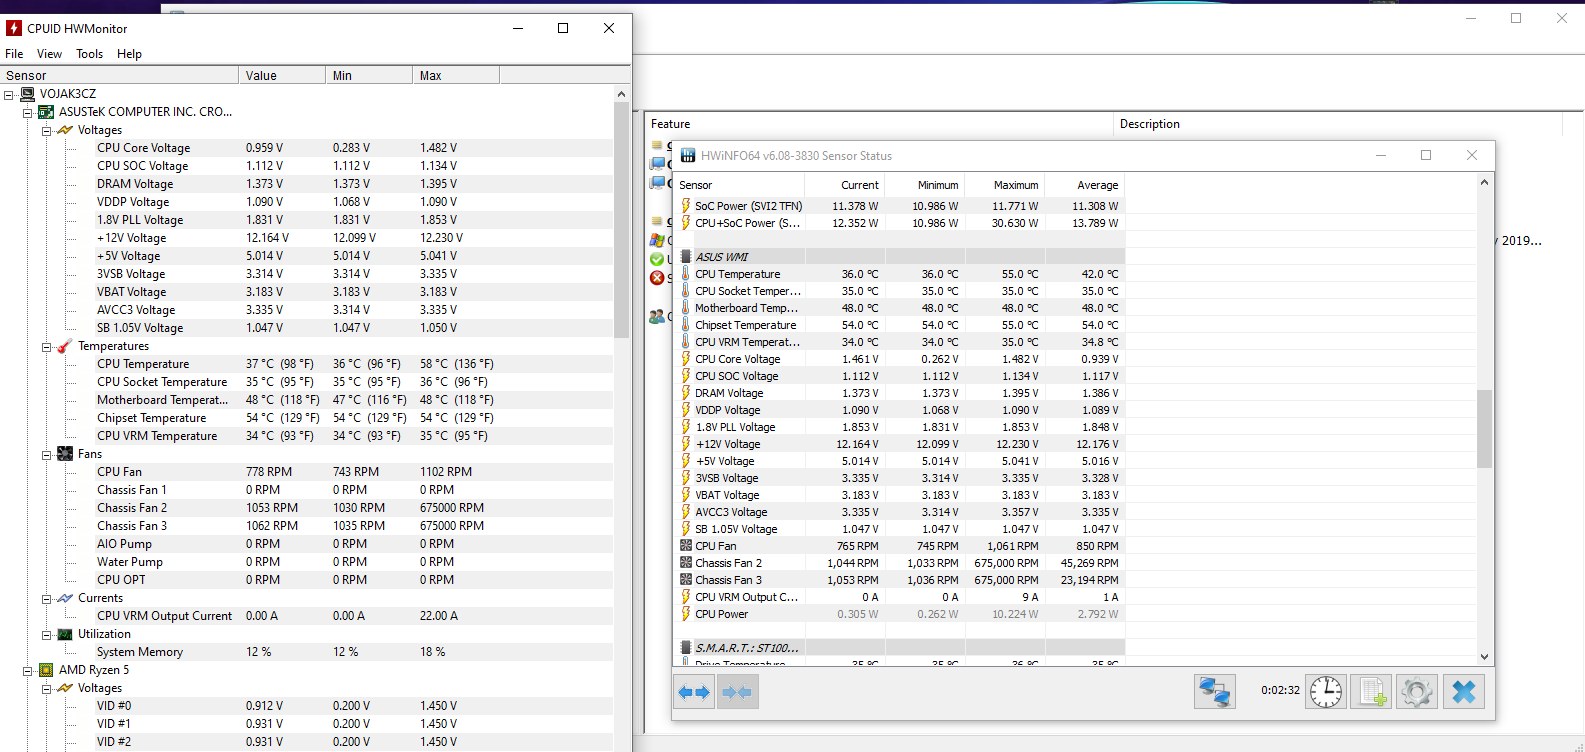Click the Value column header
The width and height of the screenshot is (1585, 752).
281,75
